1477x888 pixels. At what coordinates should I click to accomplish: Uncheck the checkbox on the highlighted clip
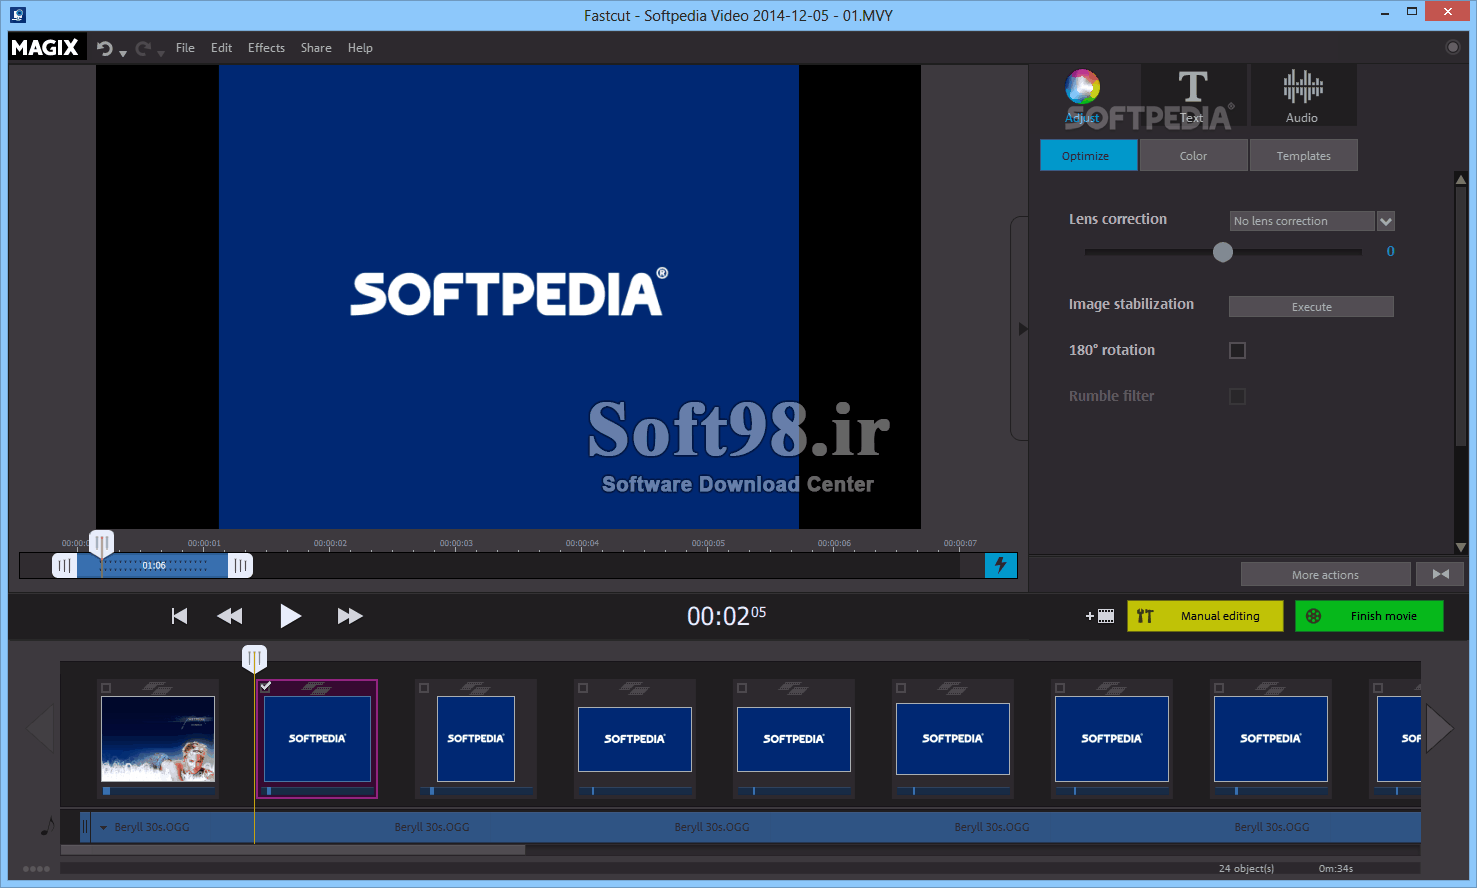(x=265, y=687)
